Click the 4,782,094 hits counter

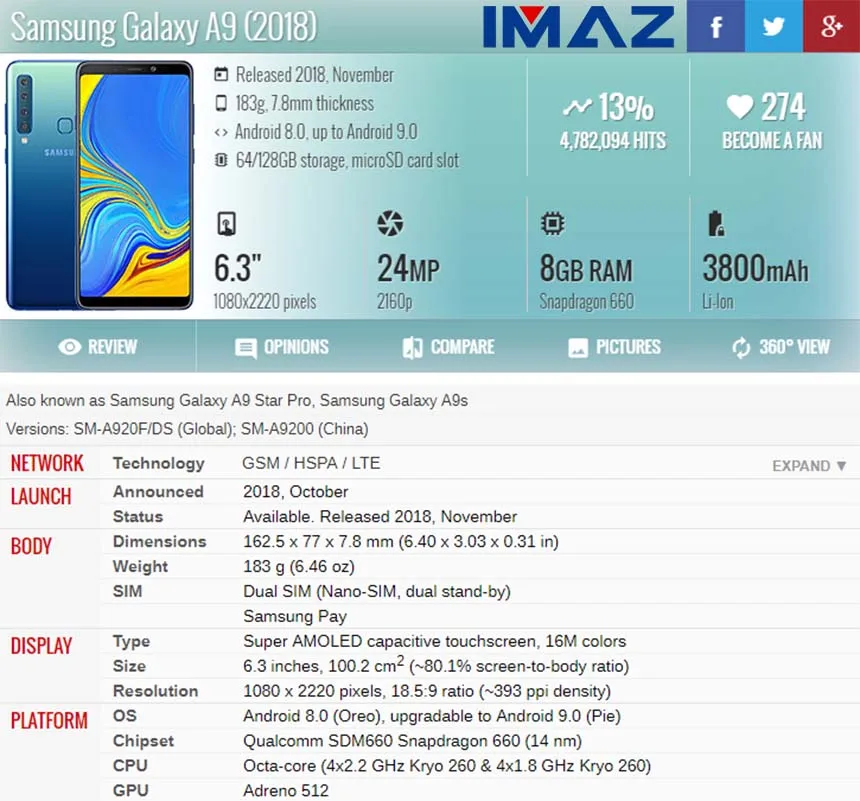[x=613, y=140]
